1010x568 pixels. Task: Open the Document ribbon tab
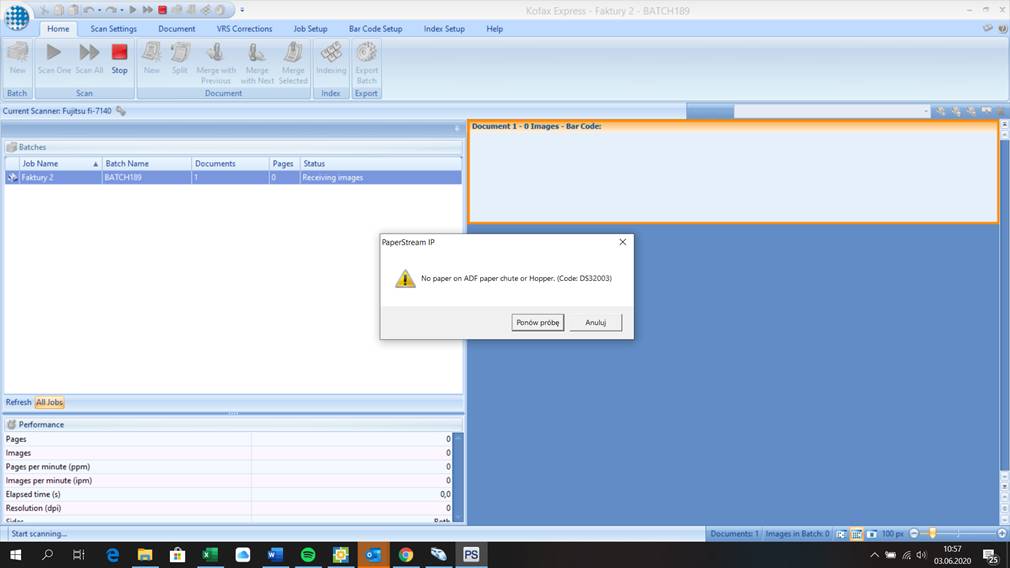tap(176, 29)
